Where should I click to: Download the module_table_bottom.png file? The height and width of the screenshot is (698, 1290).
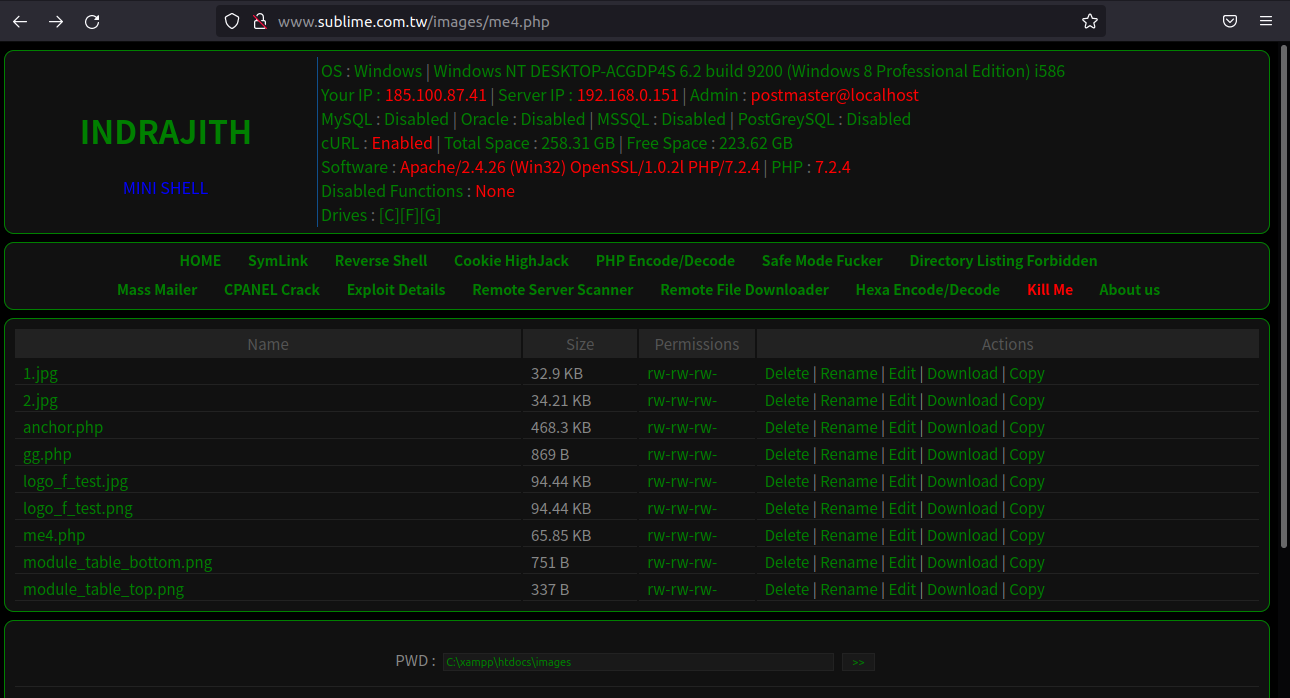click(x=962, y=563)
